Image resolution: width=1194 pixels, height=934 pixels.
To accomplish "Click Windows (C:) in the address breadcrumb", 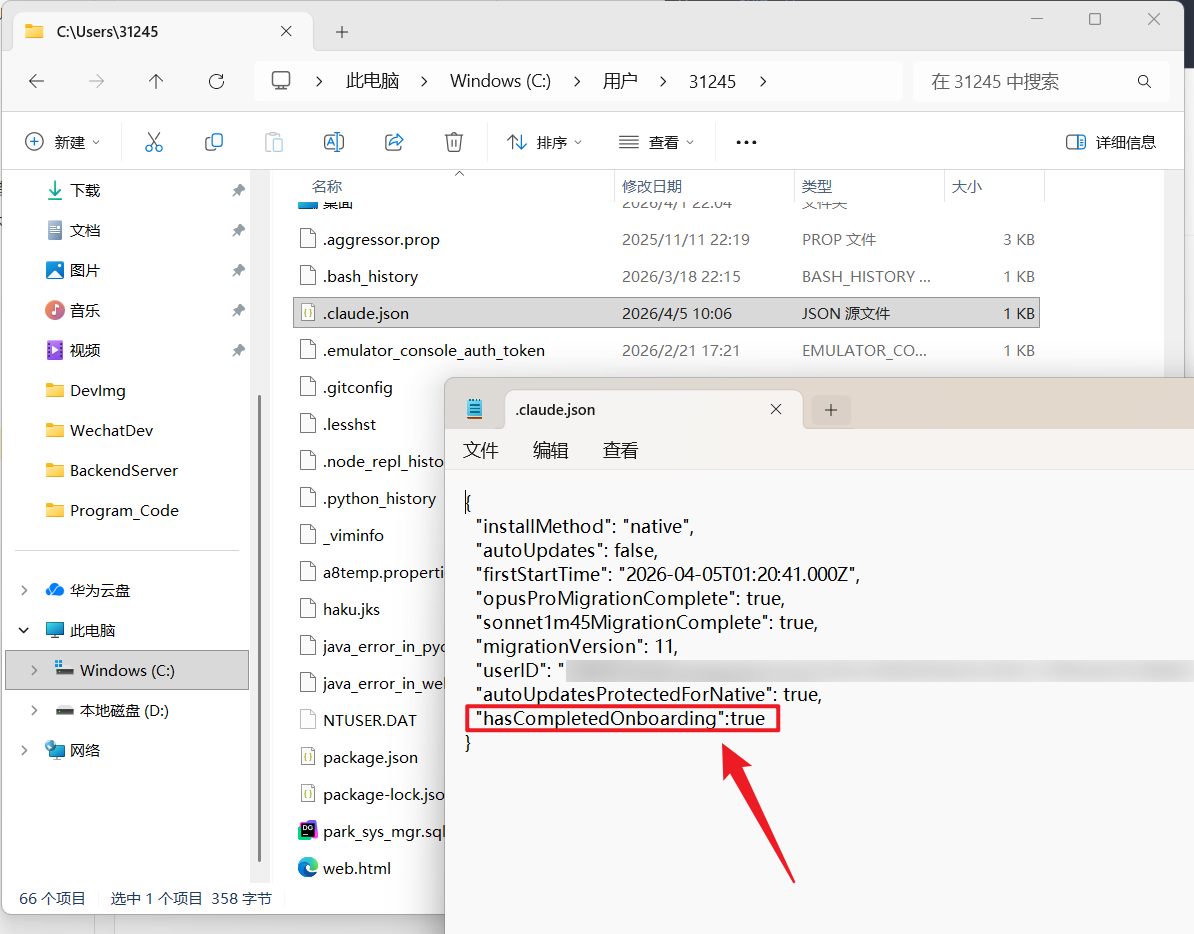I will (x=500, y=81).
